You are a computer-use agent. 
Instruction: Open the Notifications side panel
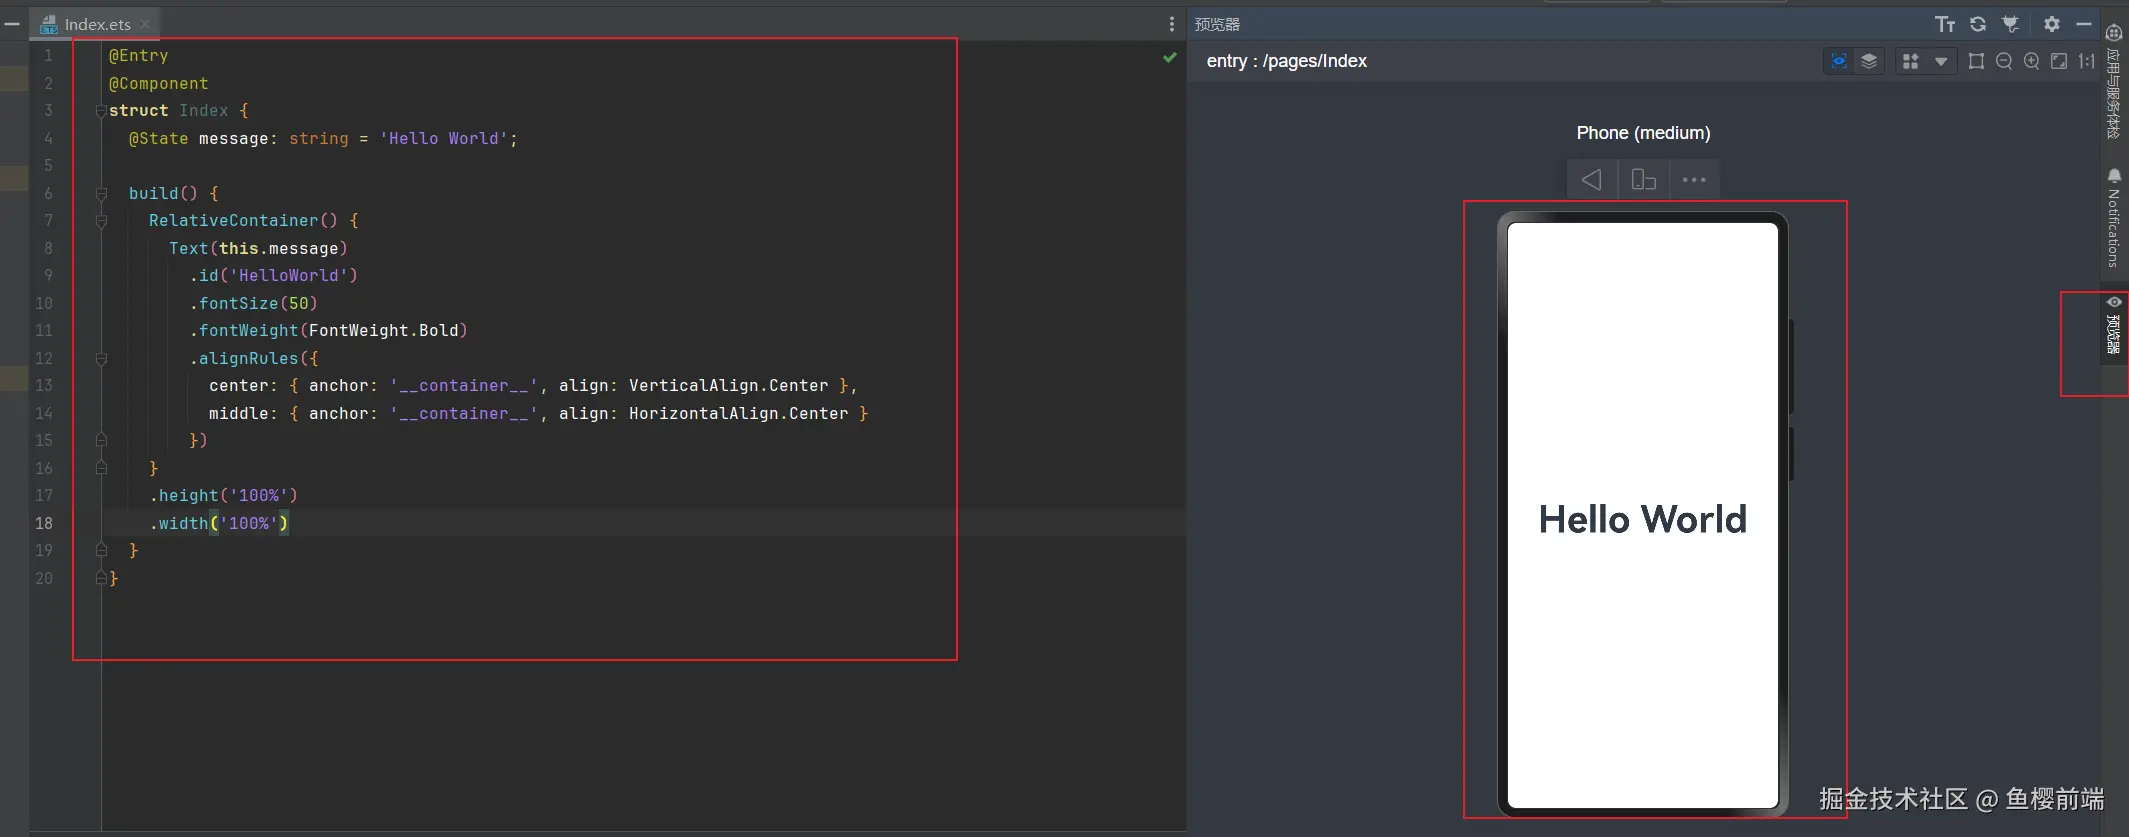(x=2114, y=218)
